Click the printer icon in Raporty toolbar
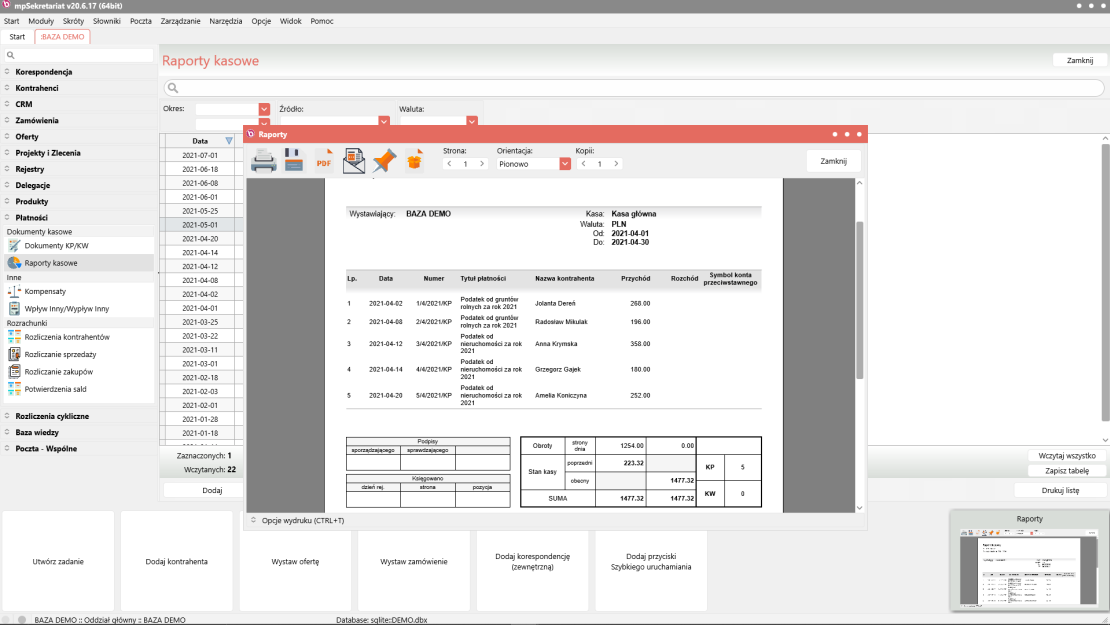 point(264,161)
